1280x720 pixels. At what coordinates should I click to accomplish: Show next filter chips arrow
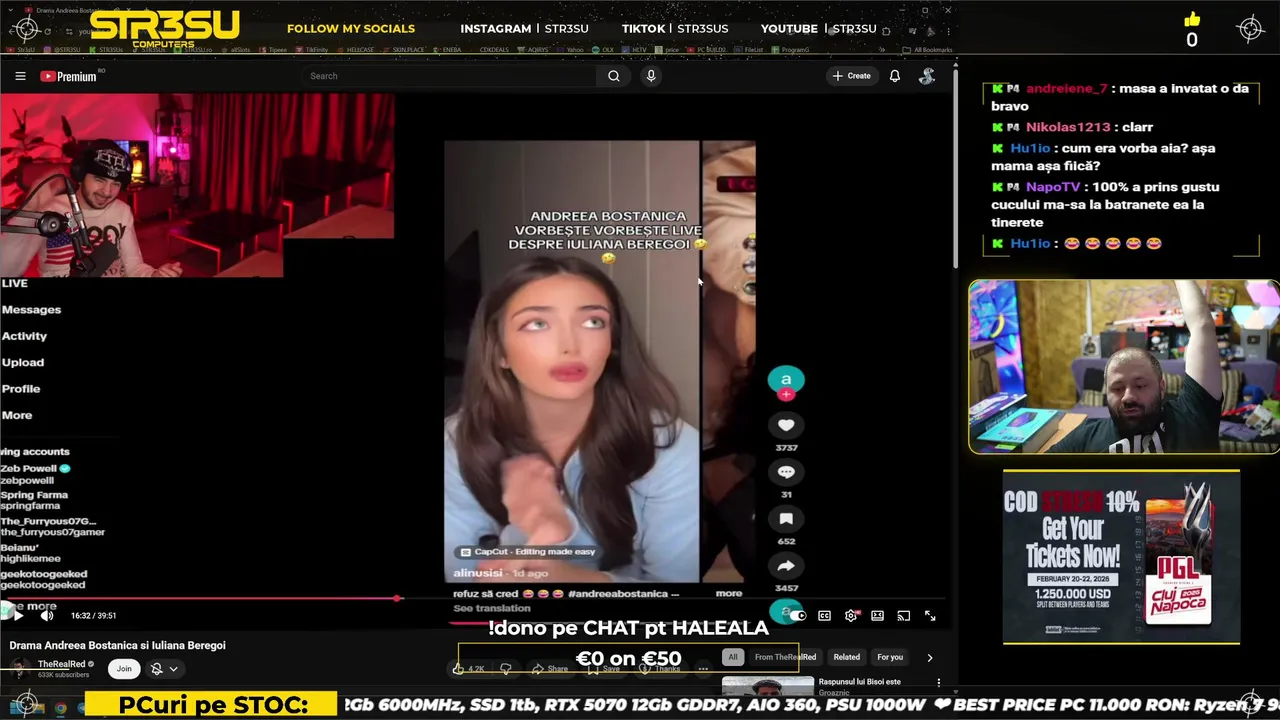tap(929, 657)
